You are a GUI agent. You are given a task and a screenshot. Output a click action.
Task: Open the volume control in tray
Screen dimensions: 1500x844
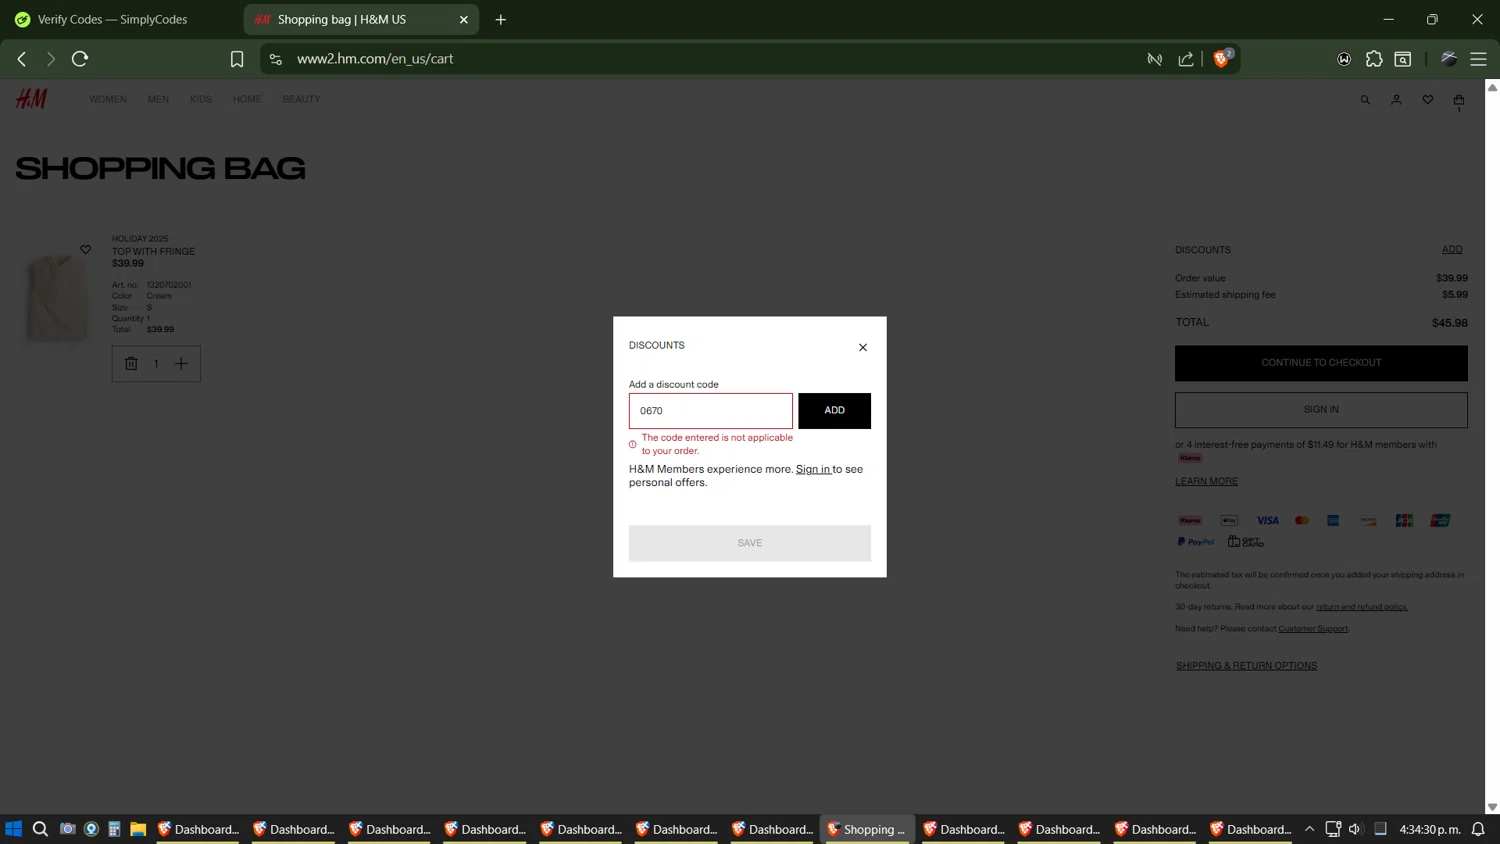(x=1355, y=829)
